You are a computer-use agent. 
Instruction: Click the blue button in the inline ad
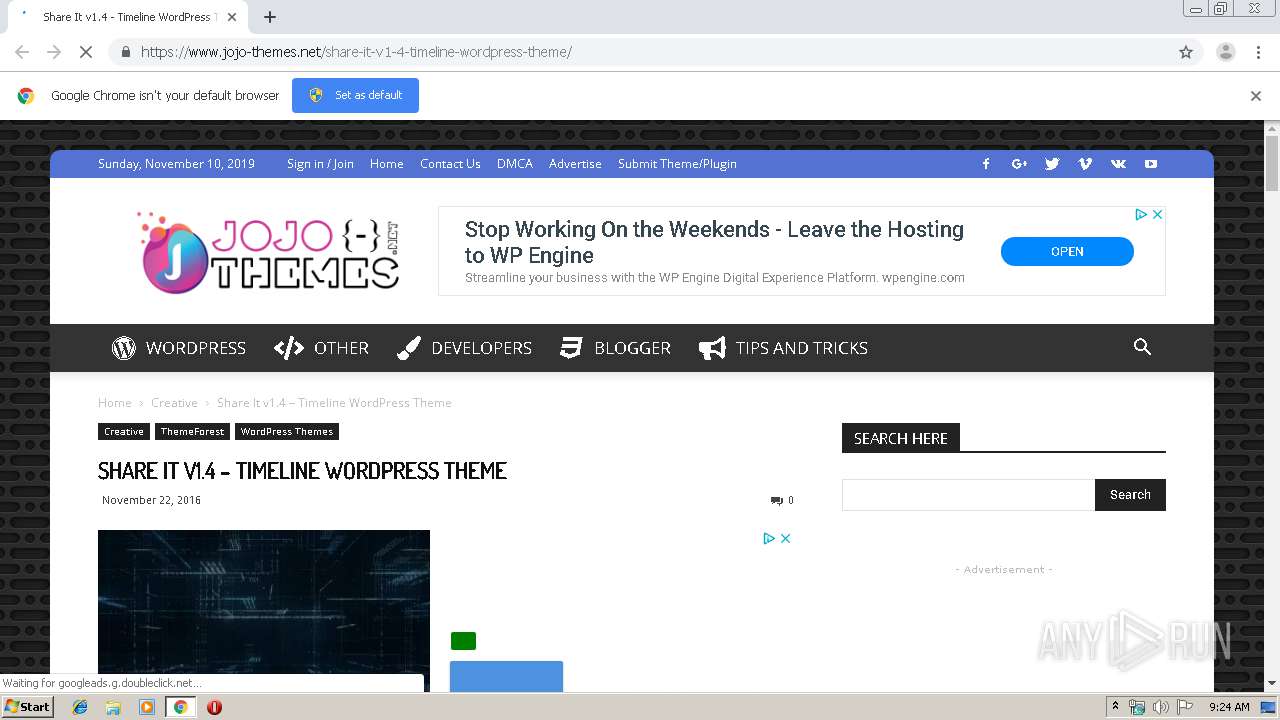pyautogui.click(x=506, y=676)
